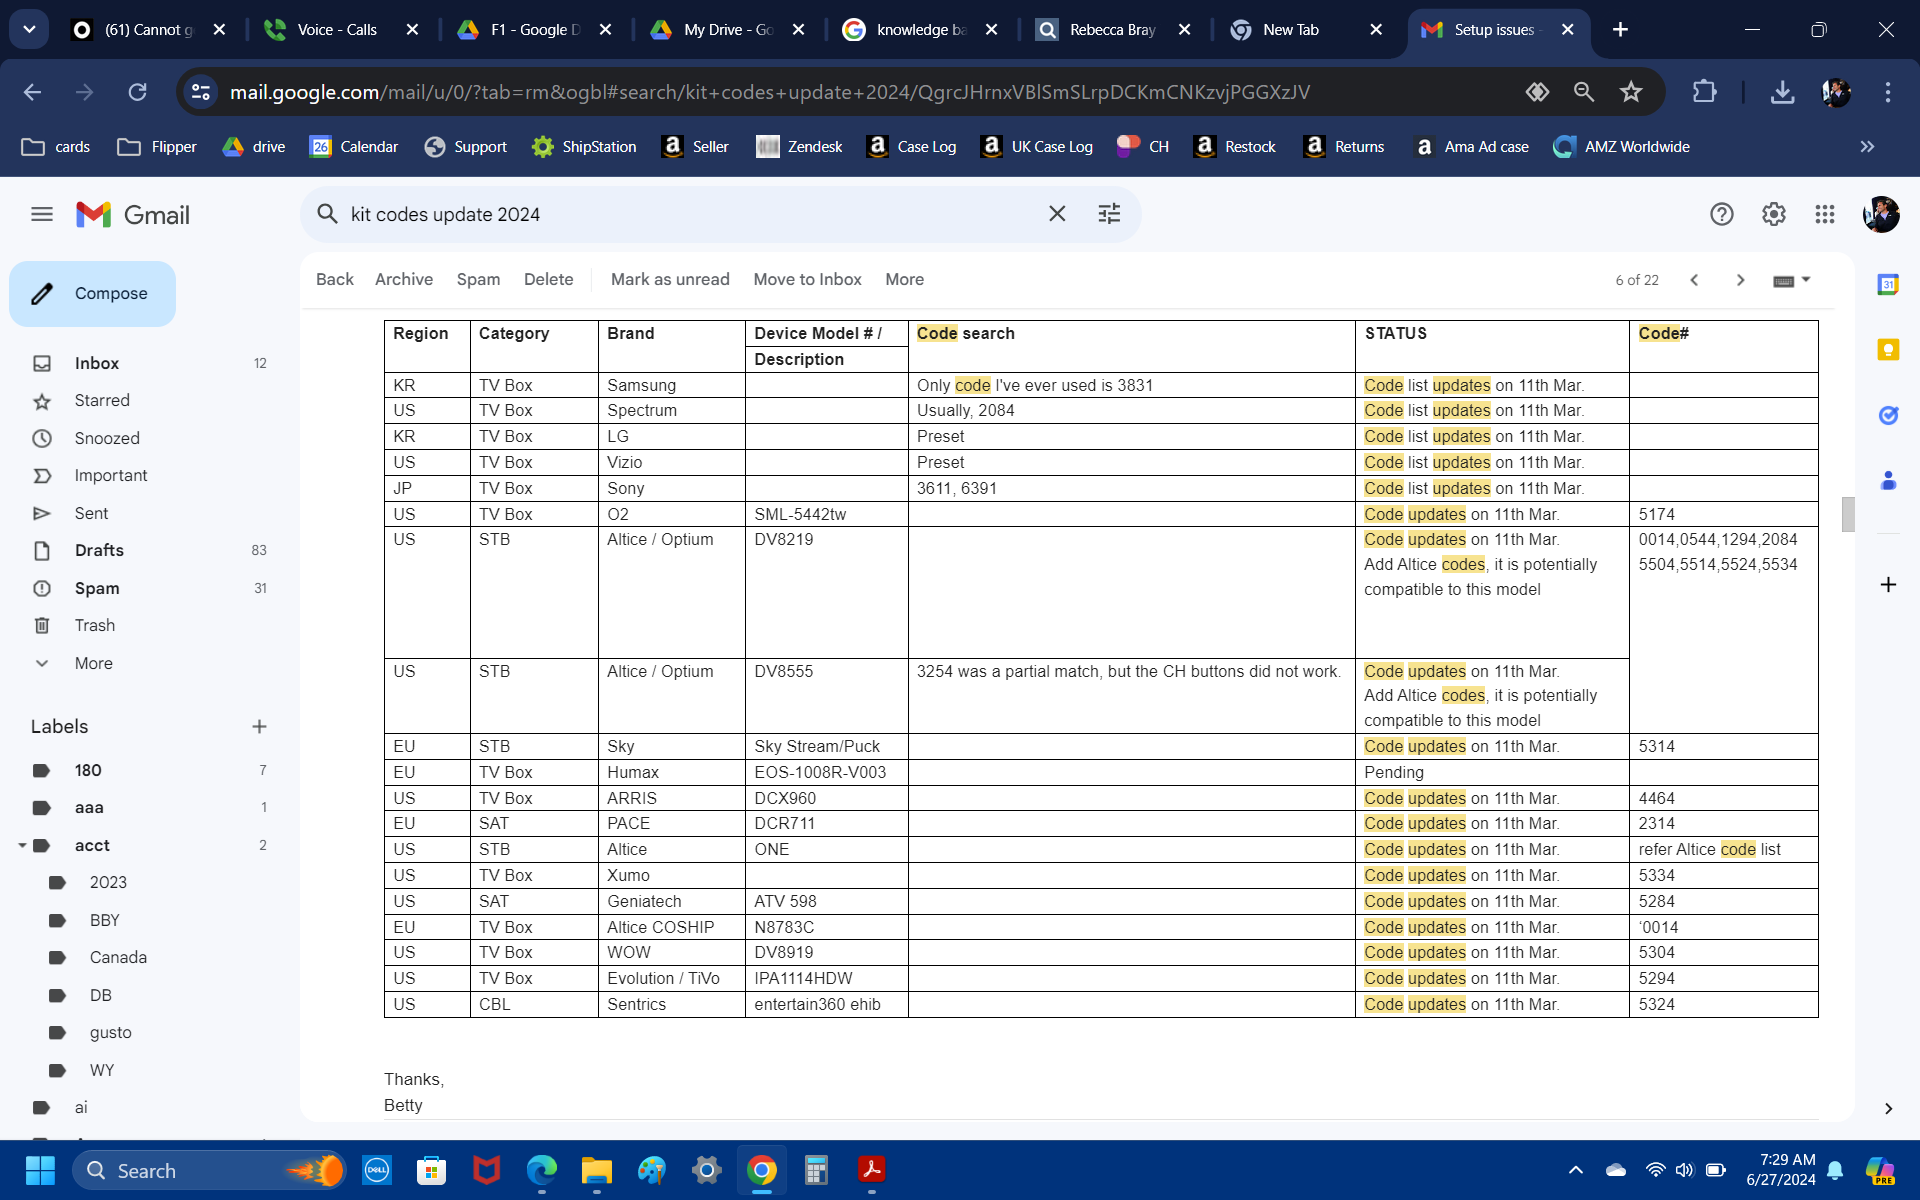Screen dimensions: 1920x1200
Task: Open input tools keyboard dropdown
Action: point(1792,281)
